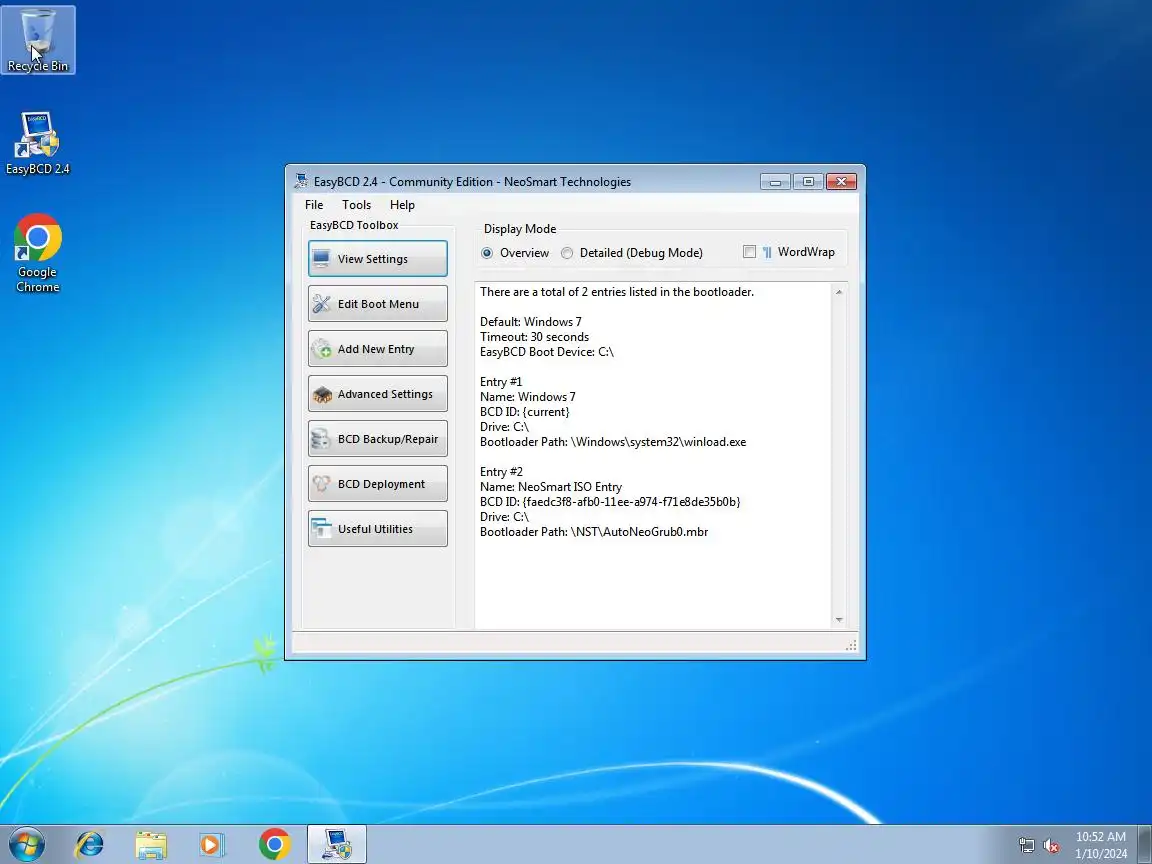Open the View Settings toolbox page
The image size is (1152, 864).
pos(378,259)
